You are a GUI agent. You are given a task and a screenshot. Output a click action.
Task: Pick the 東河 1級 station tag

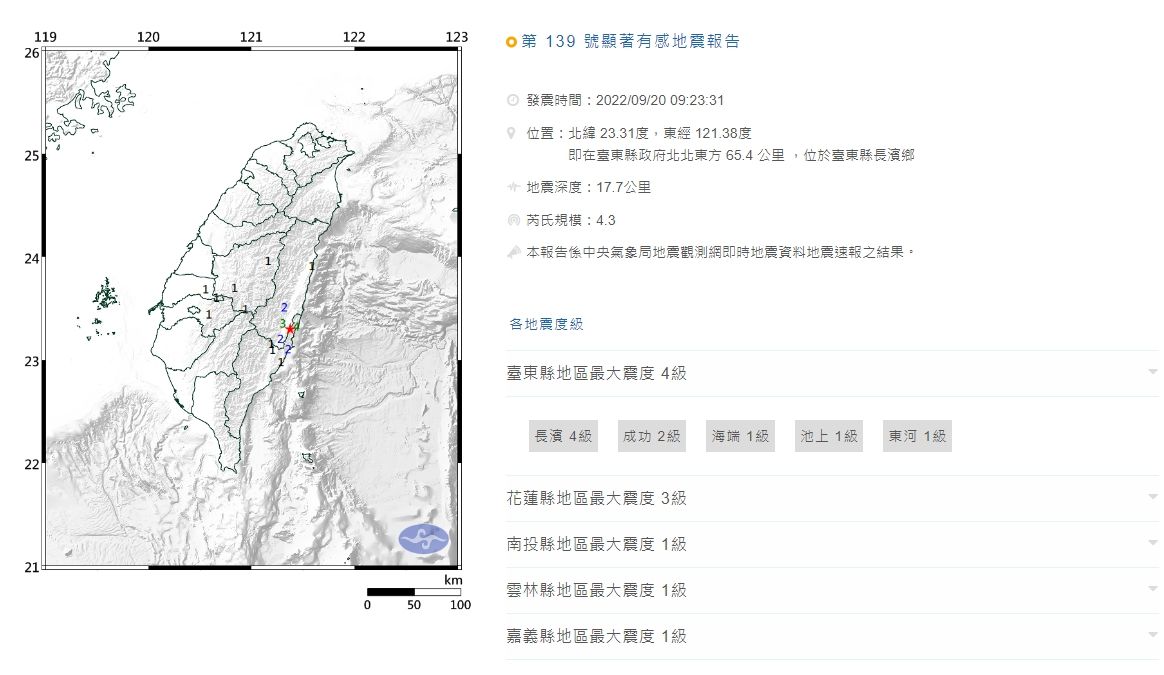(x=917, y=436)
